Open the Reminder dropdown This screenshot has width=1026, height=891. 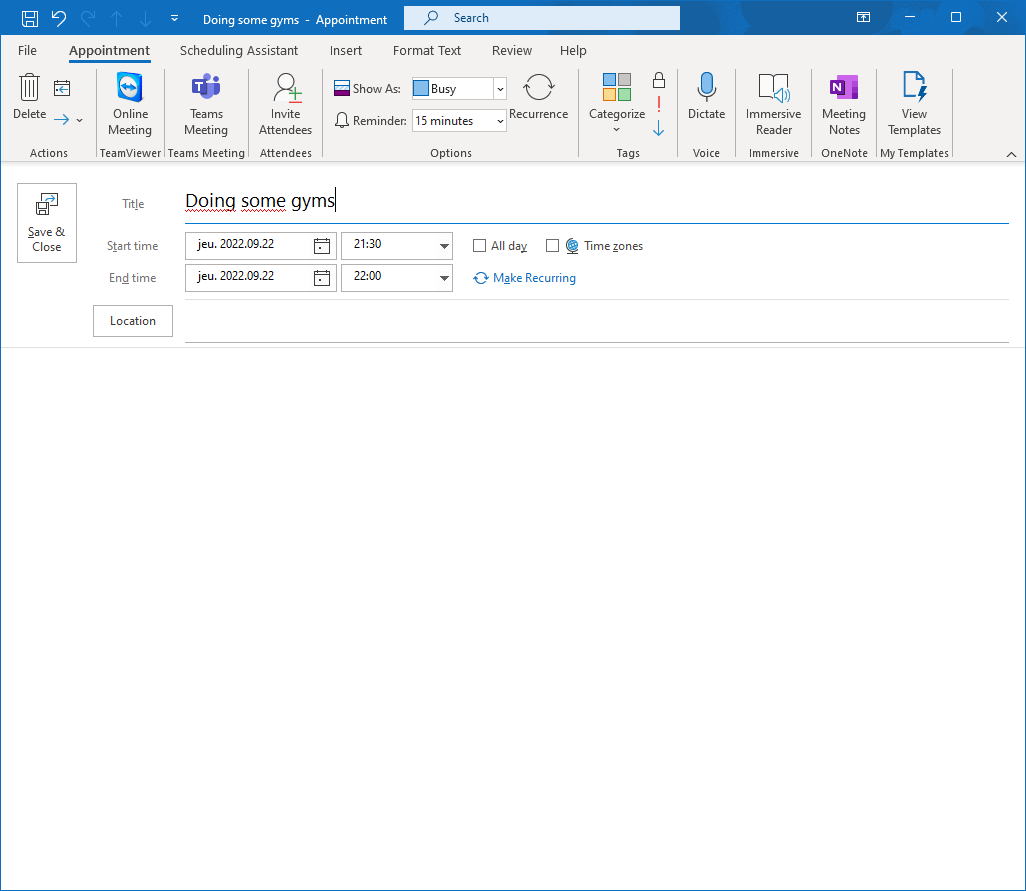pyautogui.click(x=499, y=120)
